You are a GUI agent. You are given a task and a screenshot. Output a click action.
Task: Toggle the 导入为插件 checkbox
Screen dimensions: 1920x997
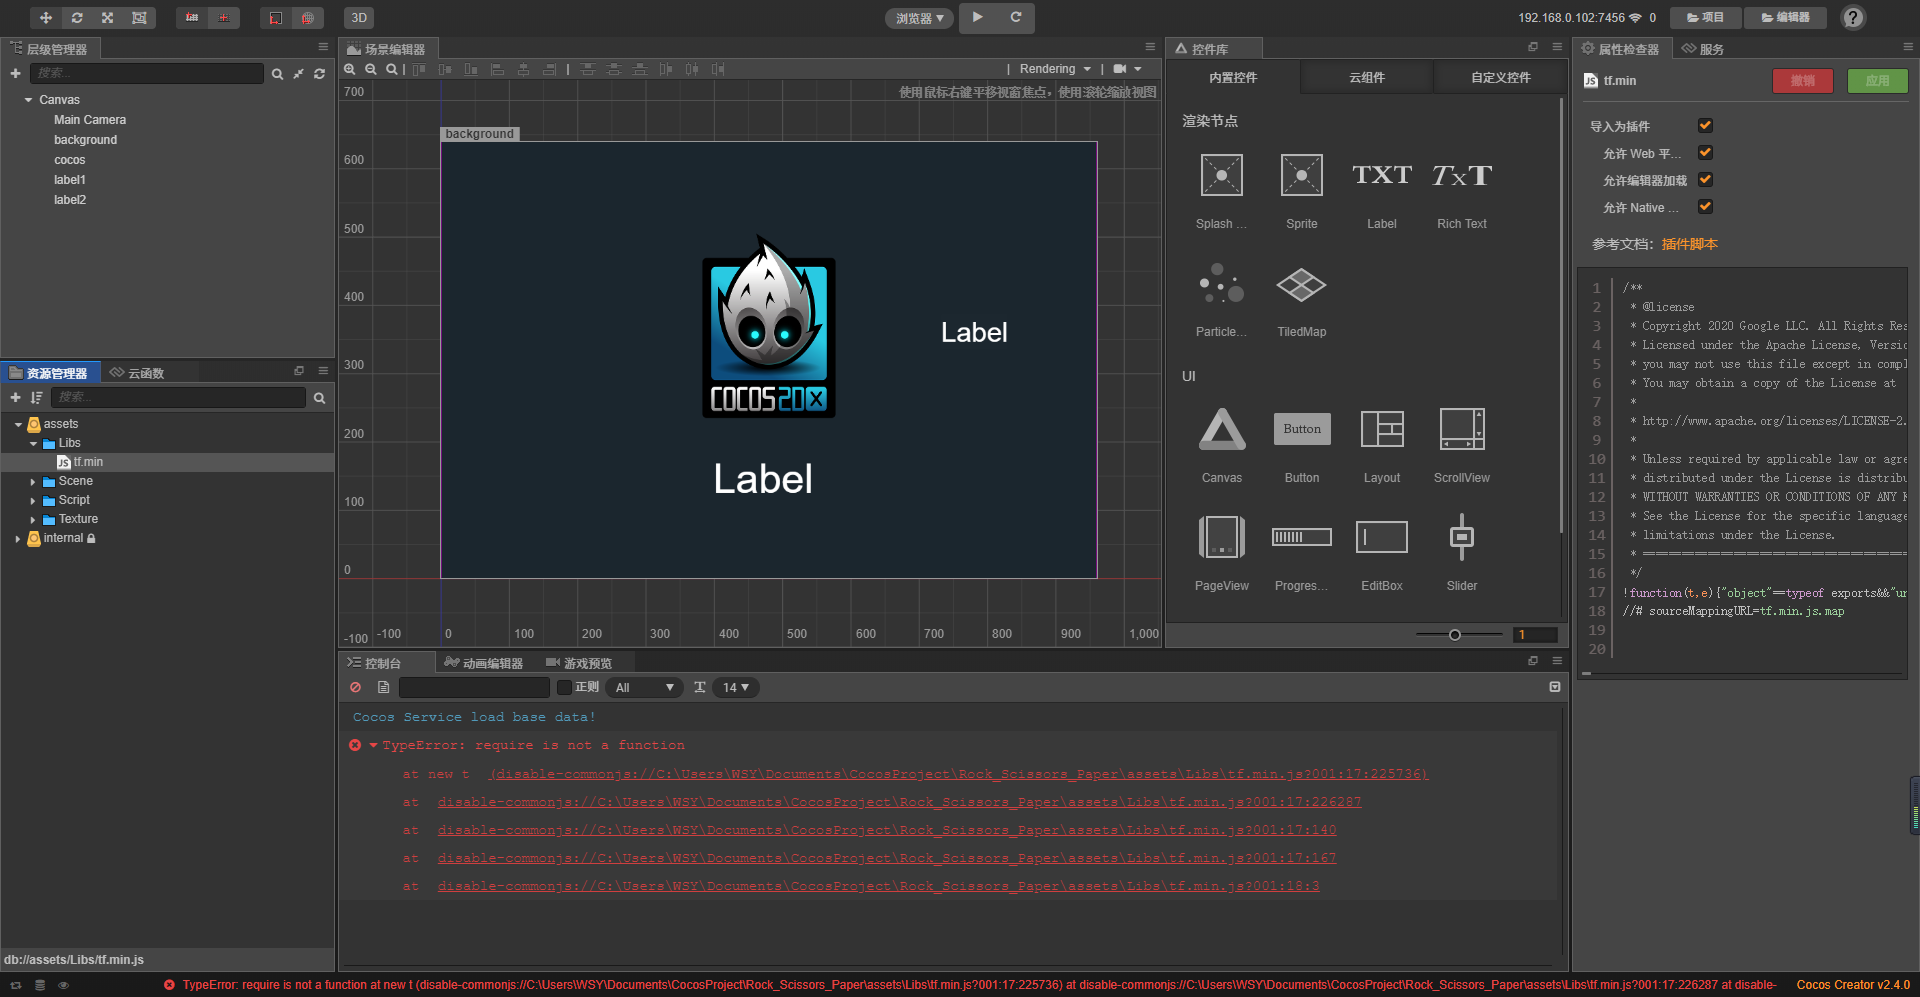click(1706, 126)
